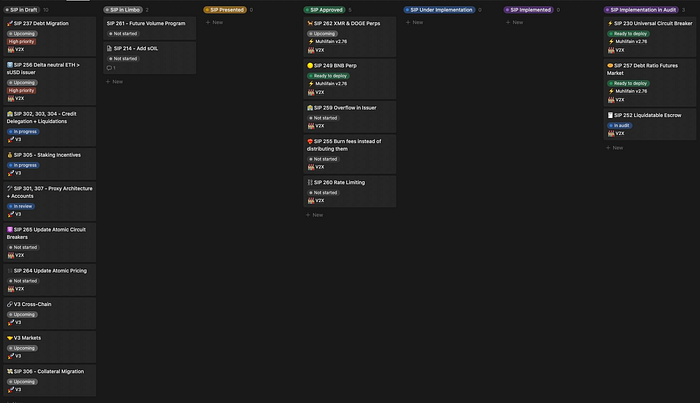The width and height of the screenshot is (700, 403).
Task: Click the orange icon on SIP 257 Debt Ratio Futures Market
Action: click(610, 66)
